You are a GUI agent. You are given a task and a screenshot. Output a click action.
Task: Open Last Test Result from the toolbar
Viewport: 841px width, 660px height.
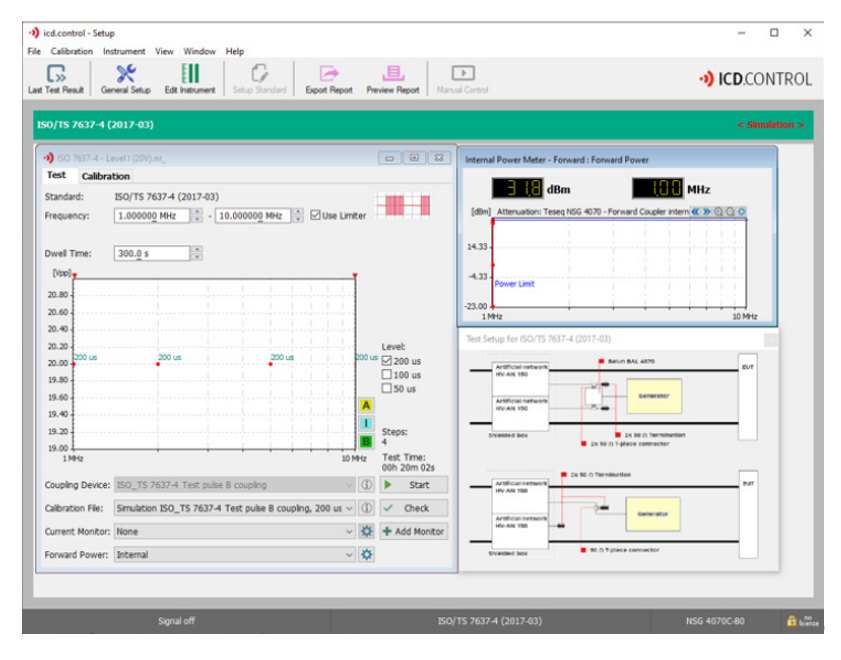pyautogui.click(x=56, y=79)
